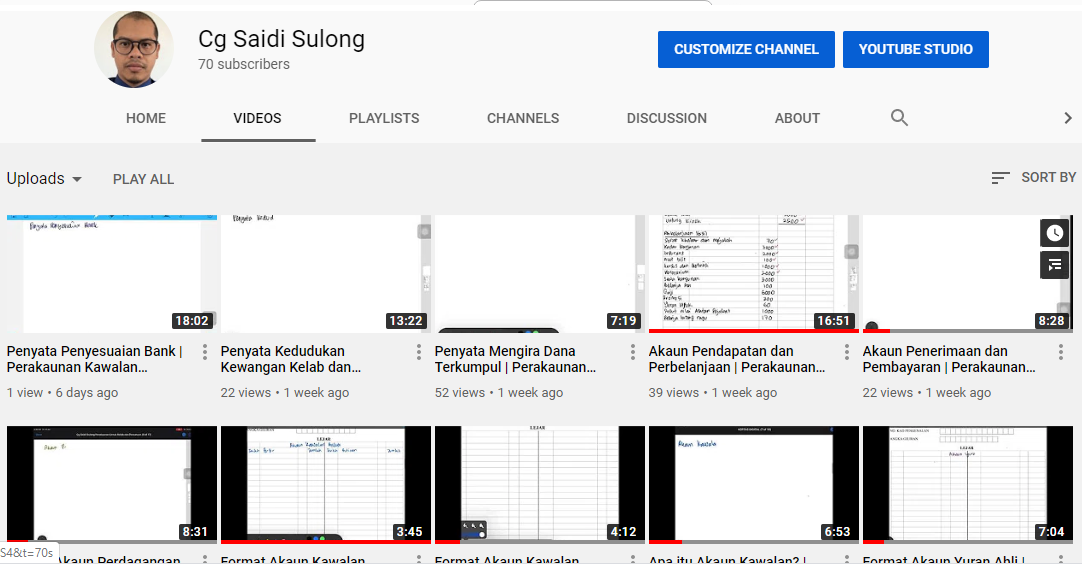The width and height of the screenshot is (1082, 568).
Task: Go to the Channels tab
Action: 523,118
